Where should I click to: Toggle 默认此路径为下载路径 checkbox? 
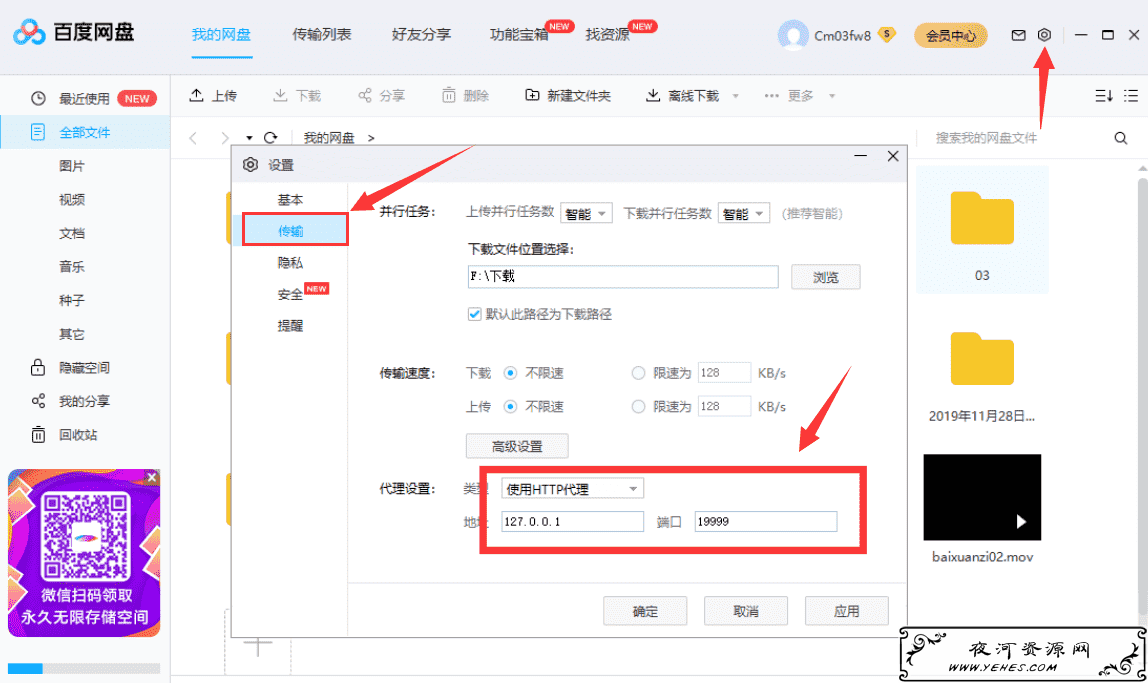[x=474, y=314]
